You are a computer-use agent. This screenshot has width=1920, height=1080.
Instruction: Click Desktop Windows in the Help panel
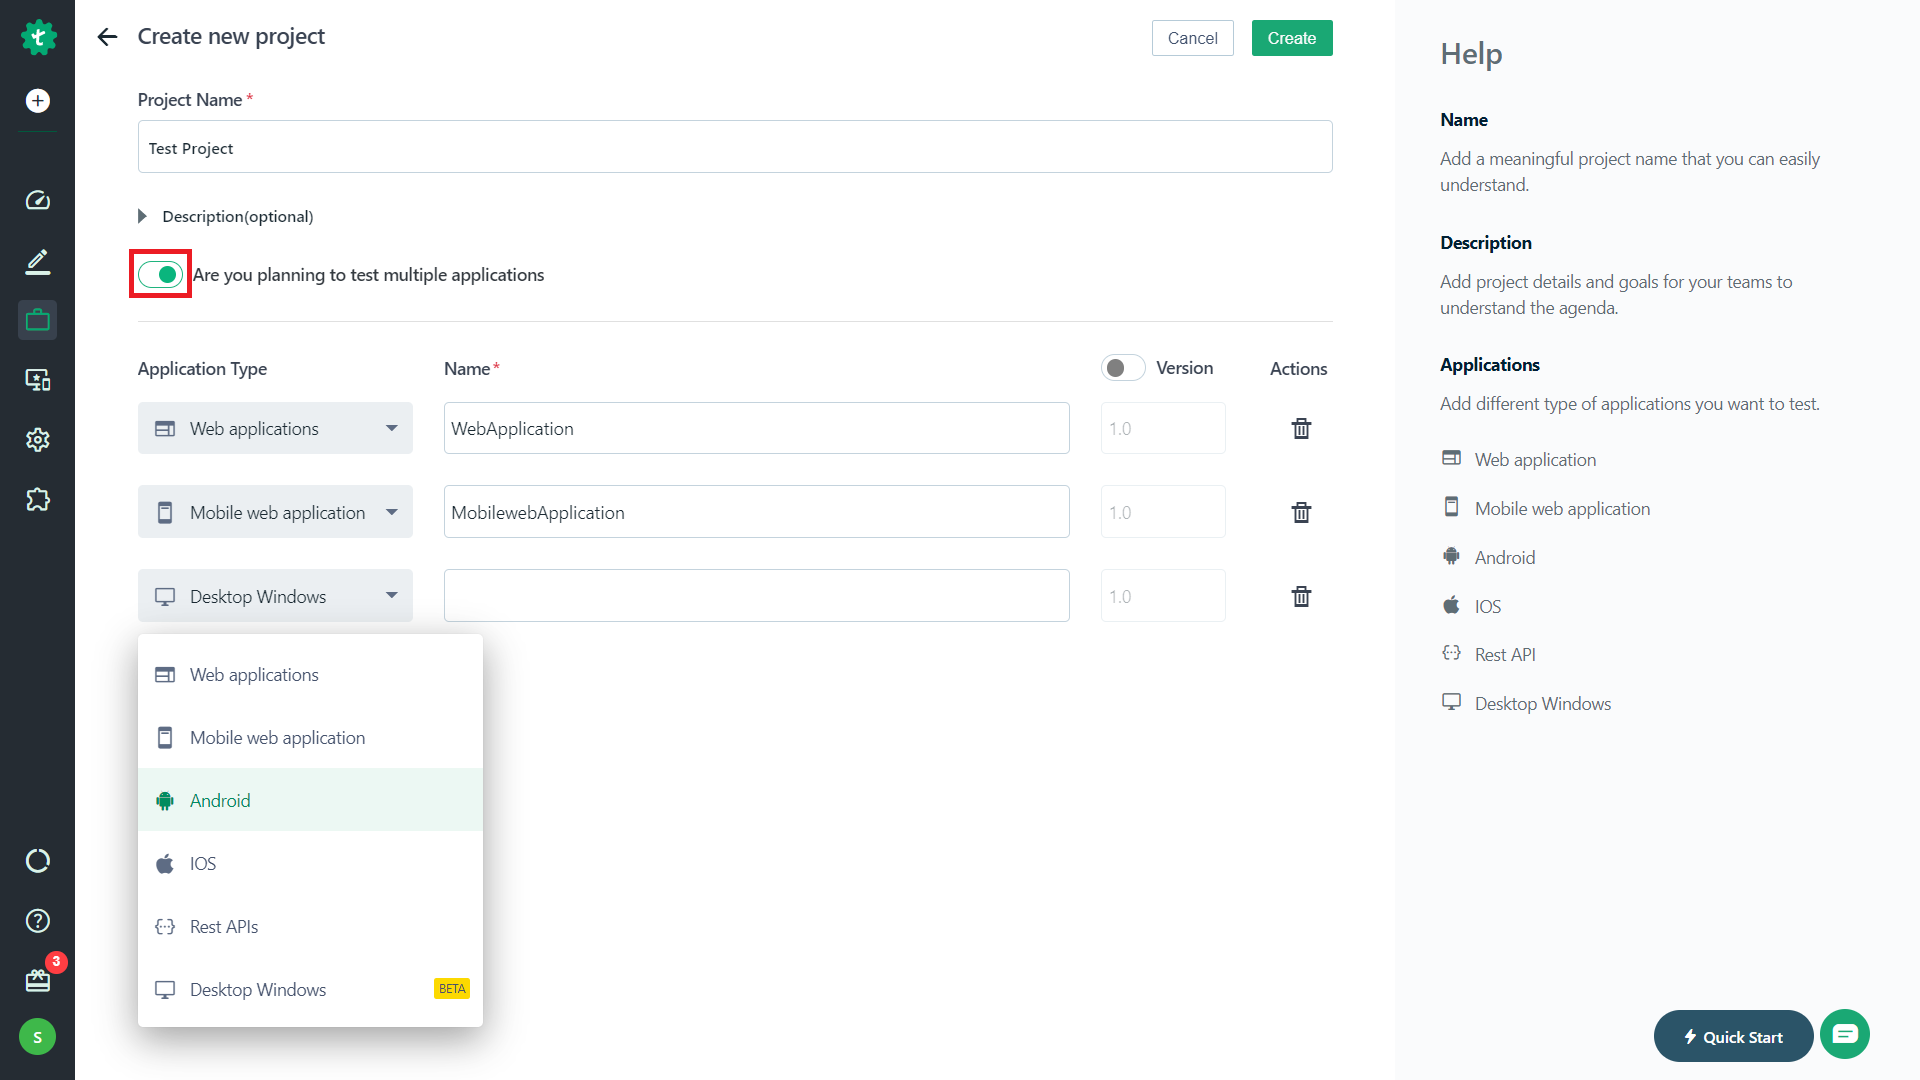point(1542,703)
